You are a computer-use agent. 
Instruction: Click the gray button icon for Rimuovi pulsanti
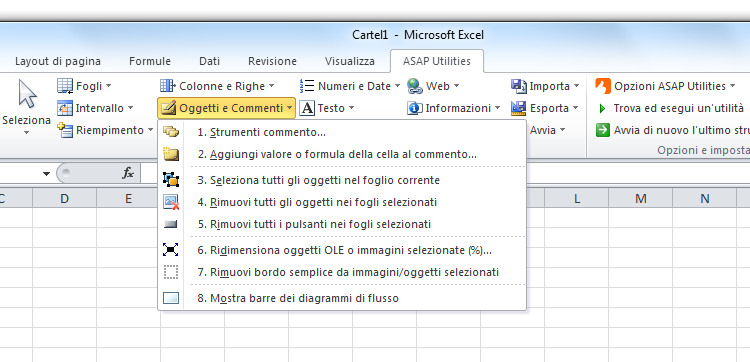tap(171, 224)
